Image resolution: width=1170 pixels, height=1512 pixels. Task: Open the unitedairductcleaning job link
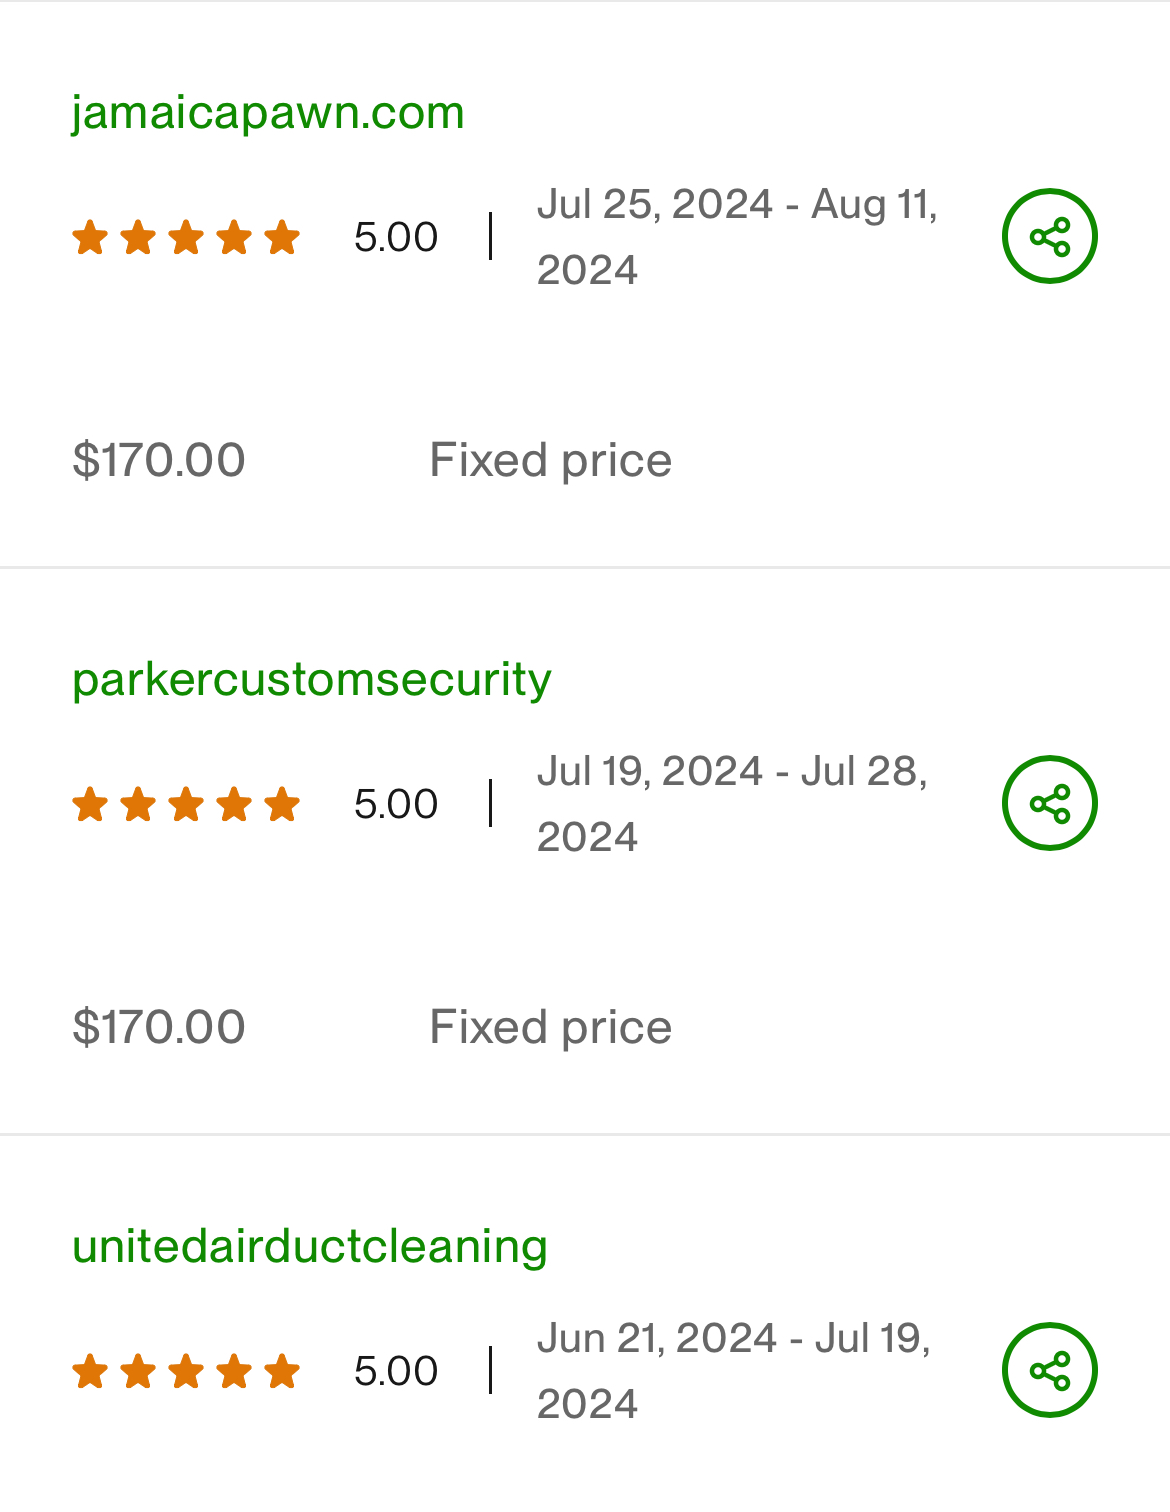click(310, 1247)
